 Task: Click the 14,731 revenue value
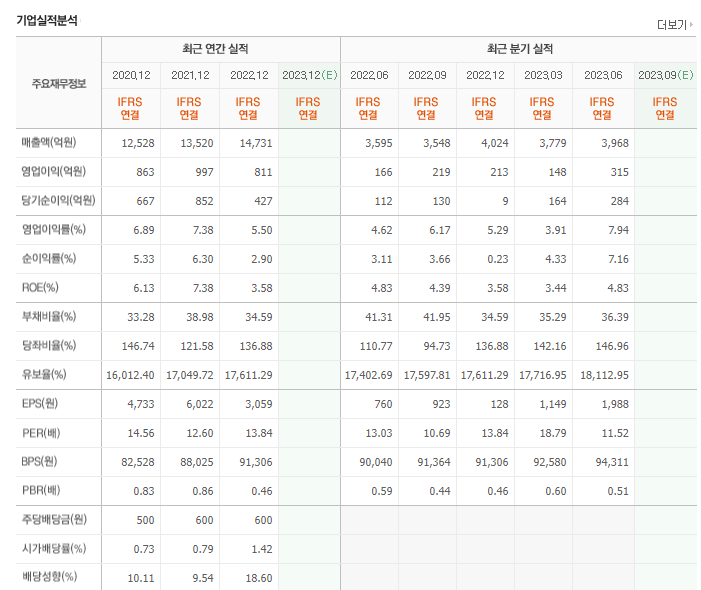click(256, 143)
